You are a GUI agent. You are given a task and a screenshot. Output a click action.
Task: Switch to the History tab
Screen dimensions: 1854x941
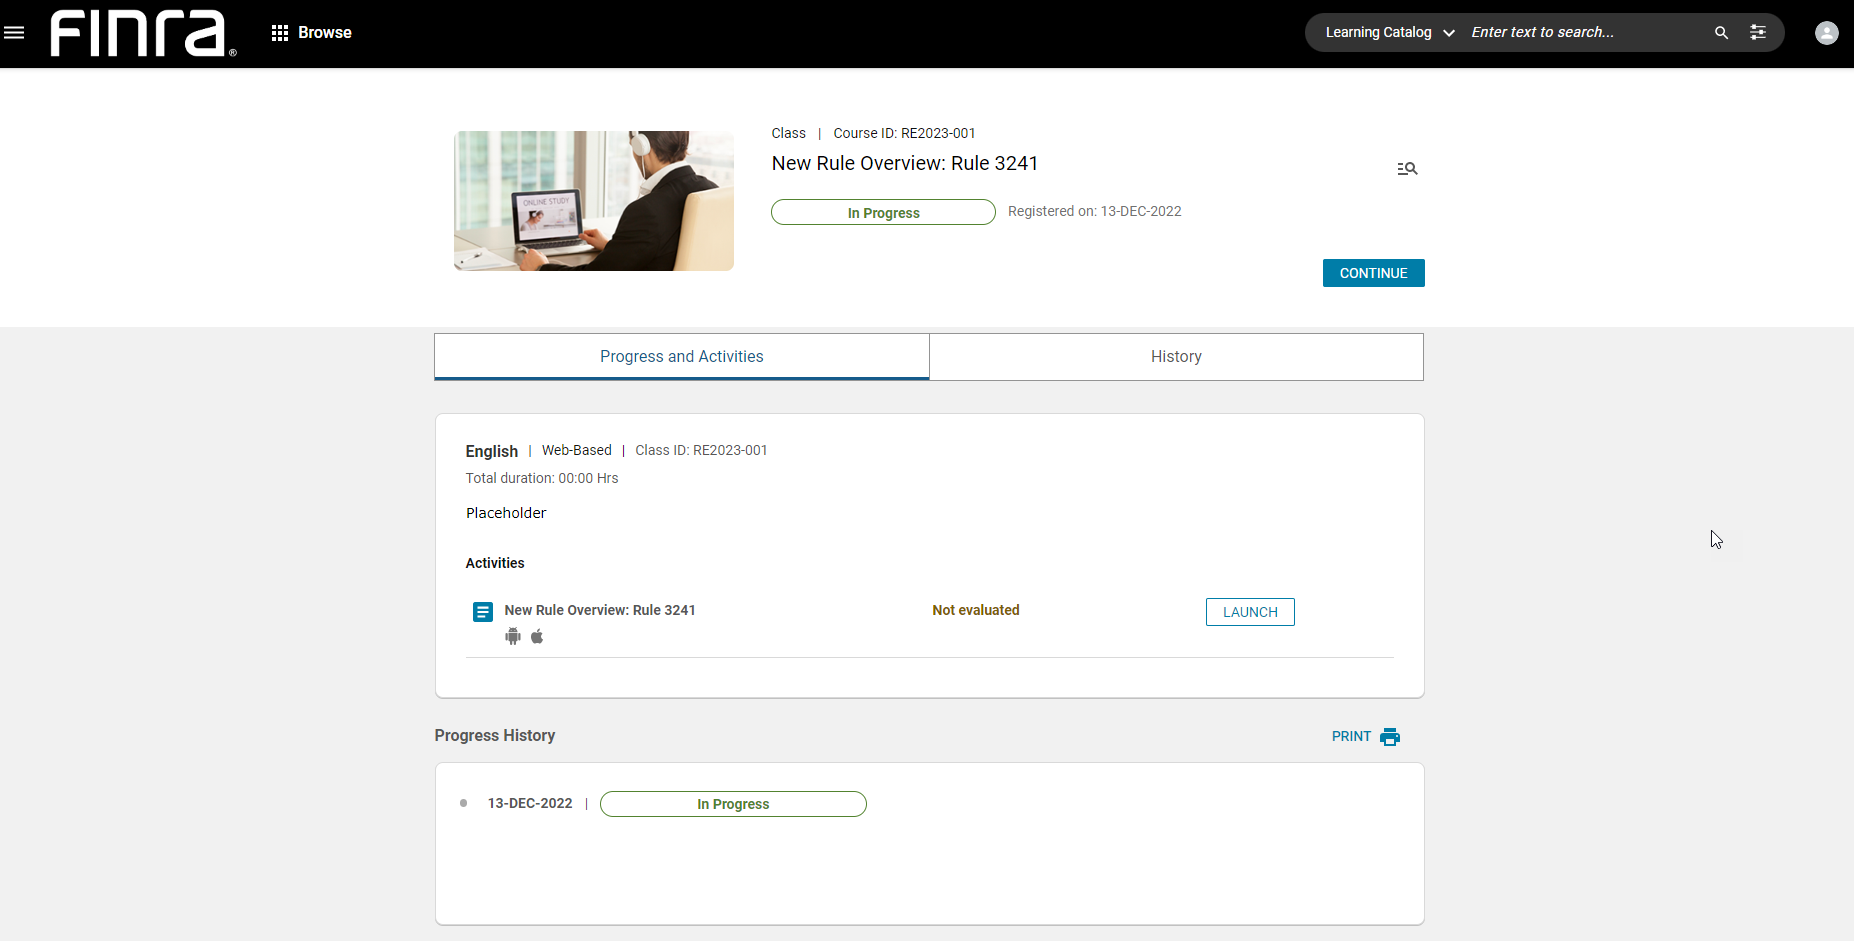pyautogui.click(x=1176, y=357)
